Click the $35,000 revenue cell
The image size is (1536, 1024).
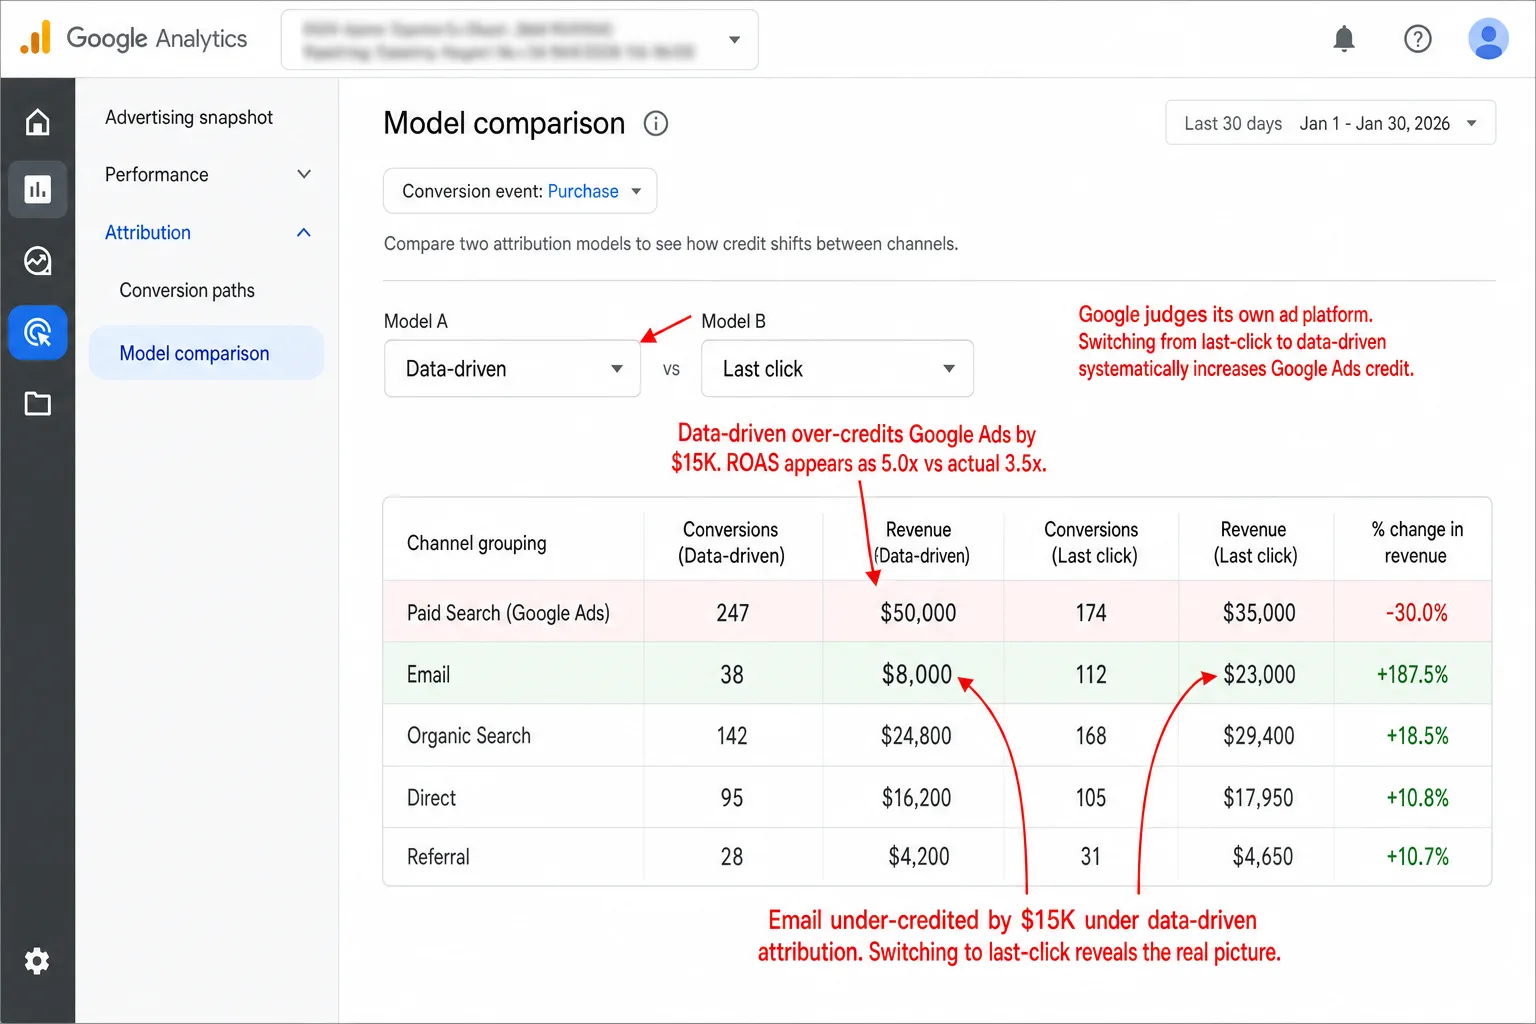point(1259,613)
